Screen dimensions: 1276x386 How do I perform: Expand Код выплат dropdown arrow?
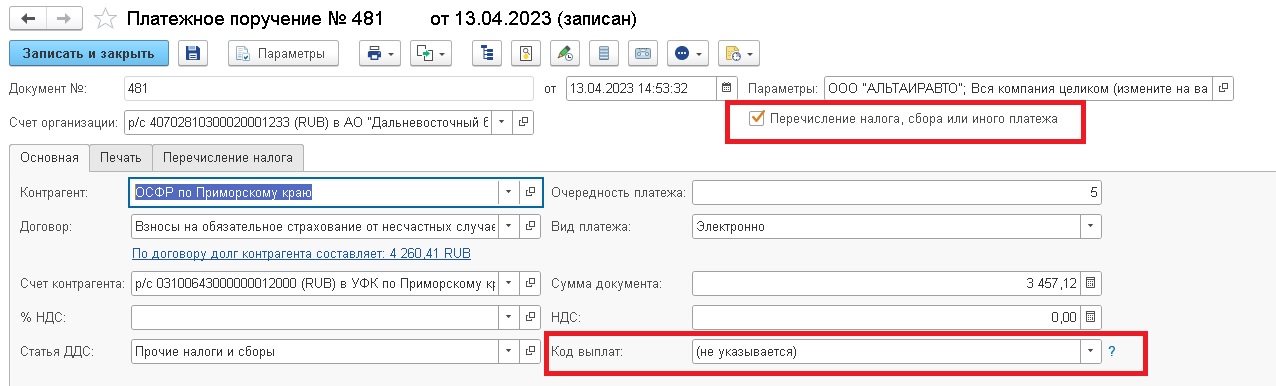coord(1090,351)
